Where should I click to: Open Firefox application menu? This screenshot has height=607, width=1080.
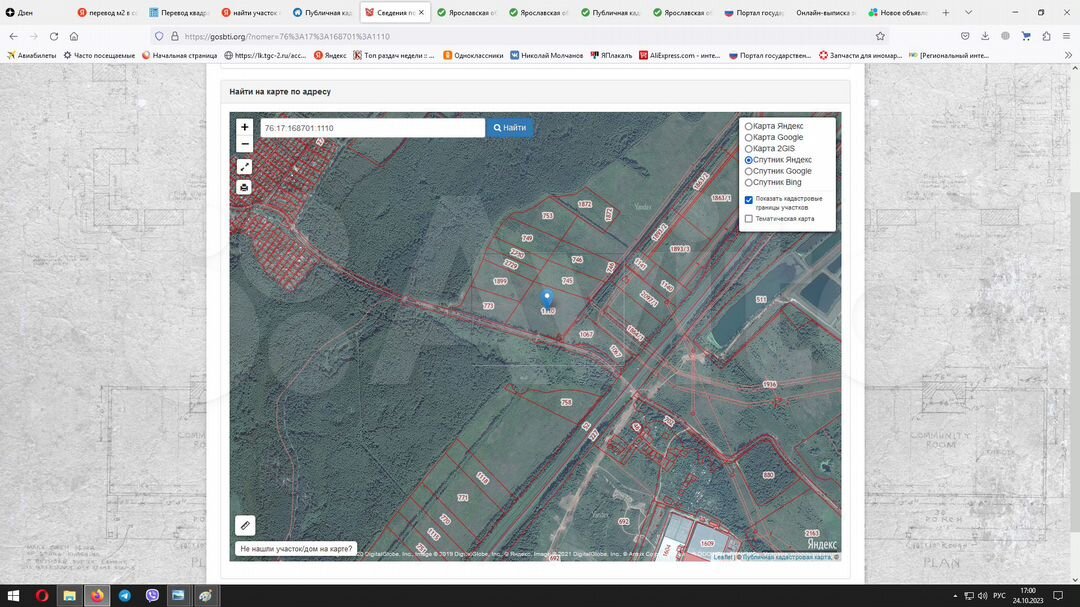1066,36
